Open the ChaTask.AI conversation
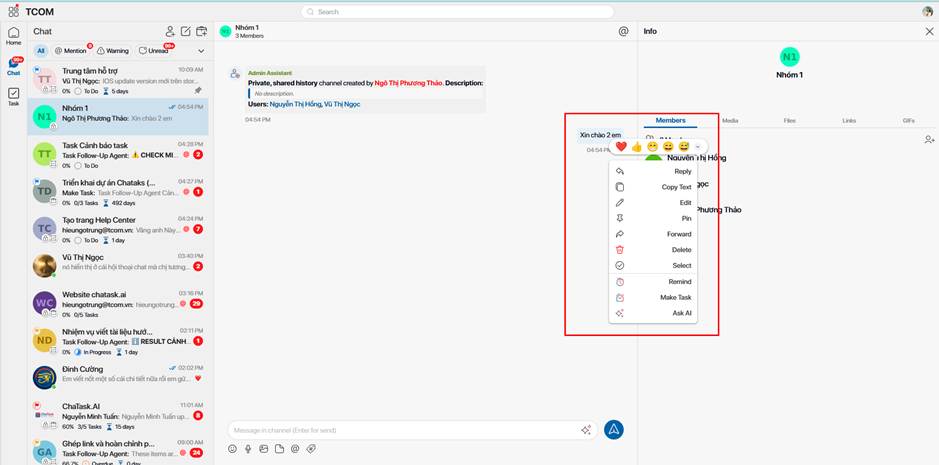 [120, 416]
